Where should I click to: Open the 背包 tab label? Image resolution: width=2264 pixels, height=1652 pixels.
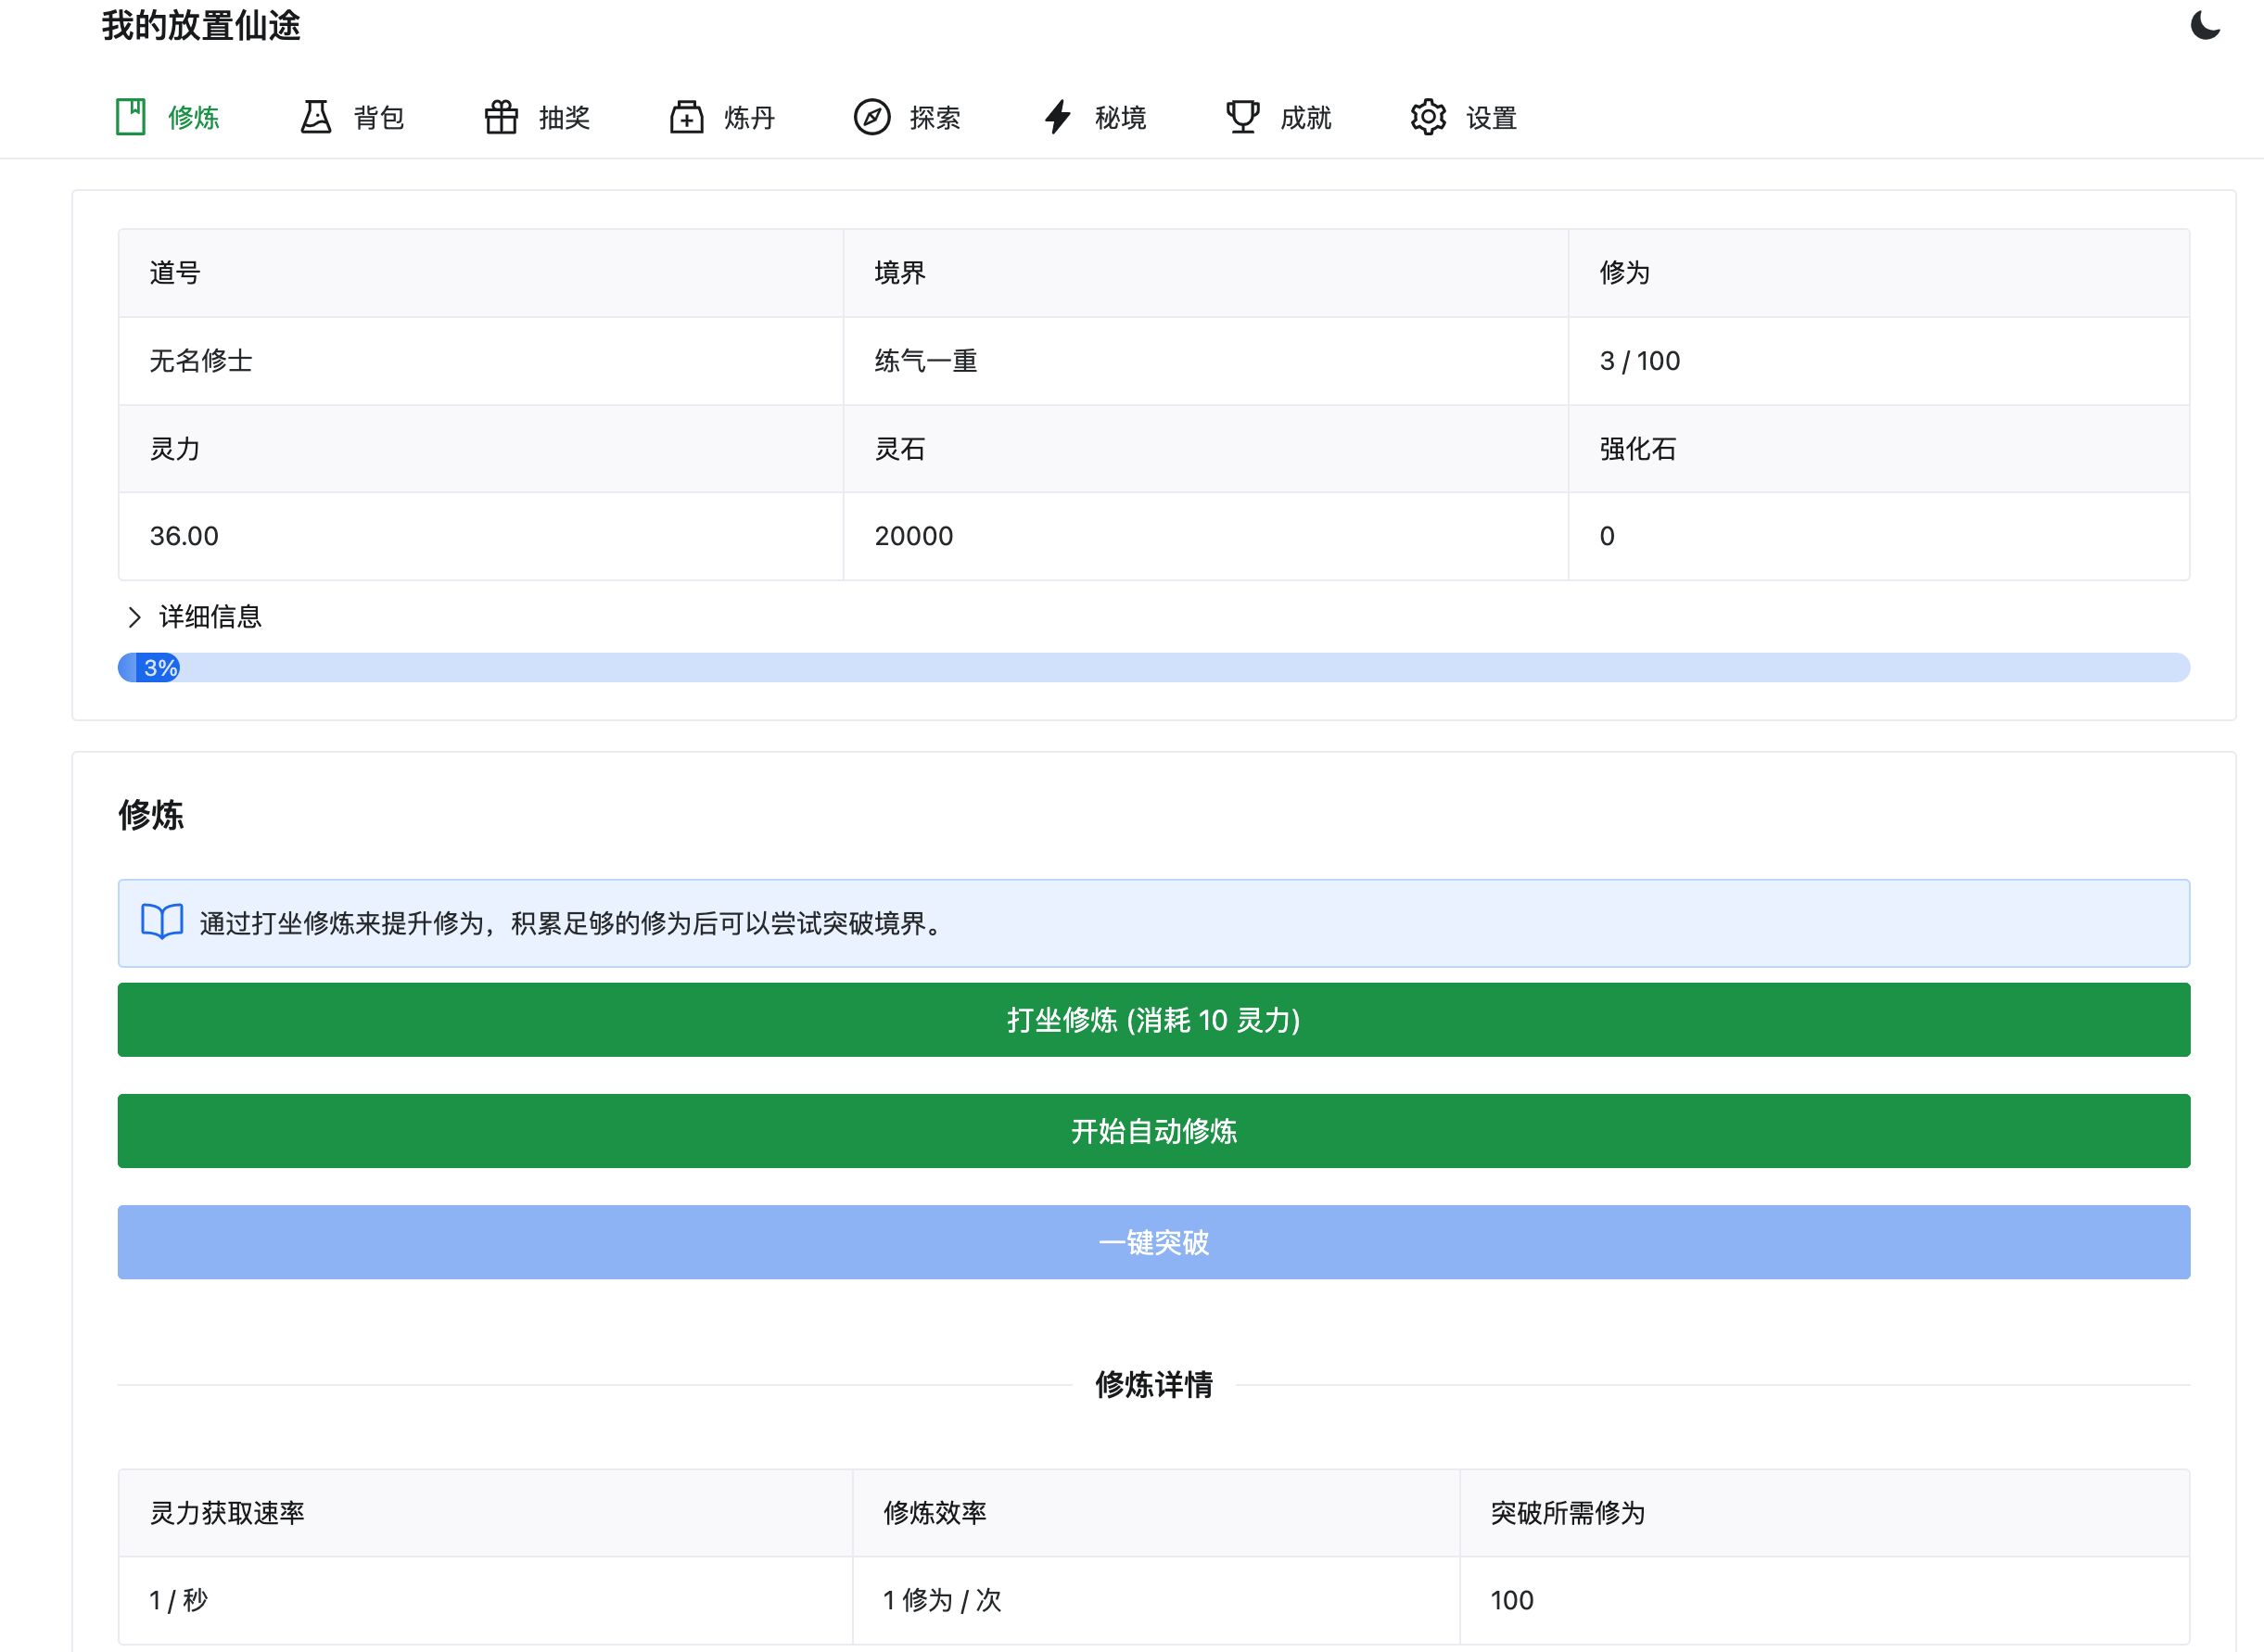[379, 118]
